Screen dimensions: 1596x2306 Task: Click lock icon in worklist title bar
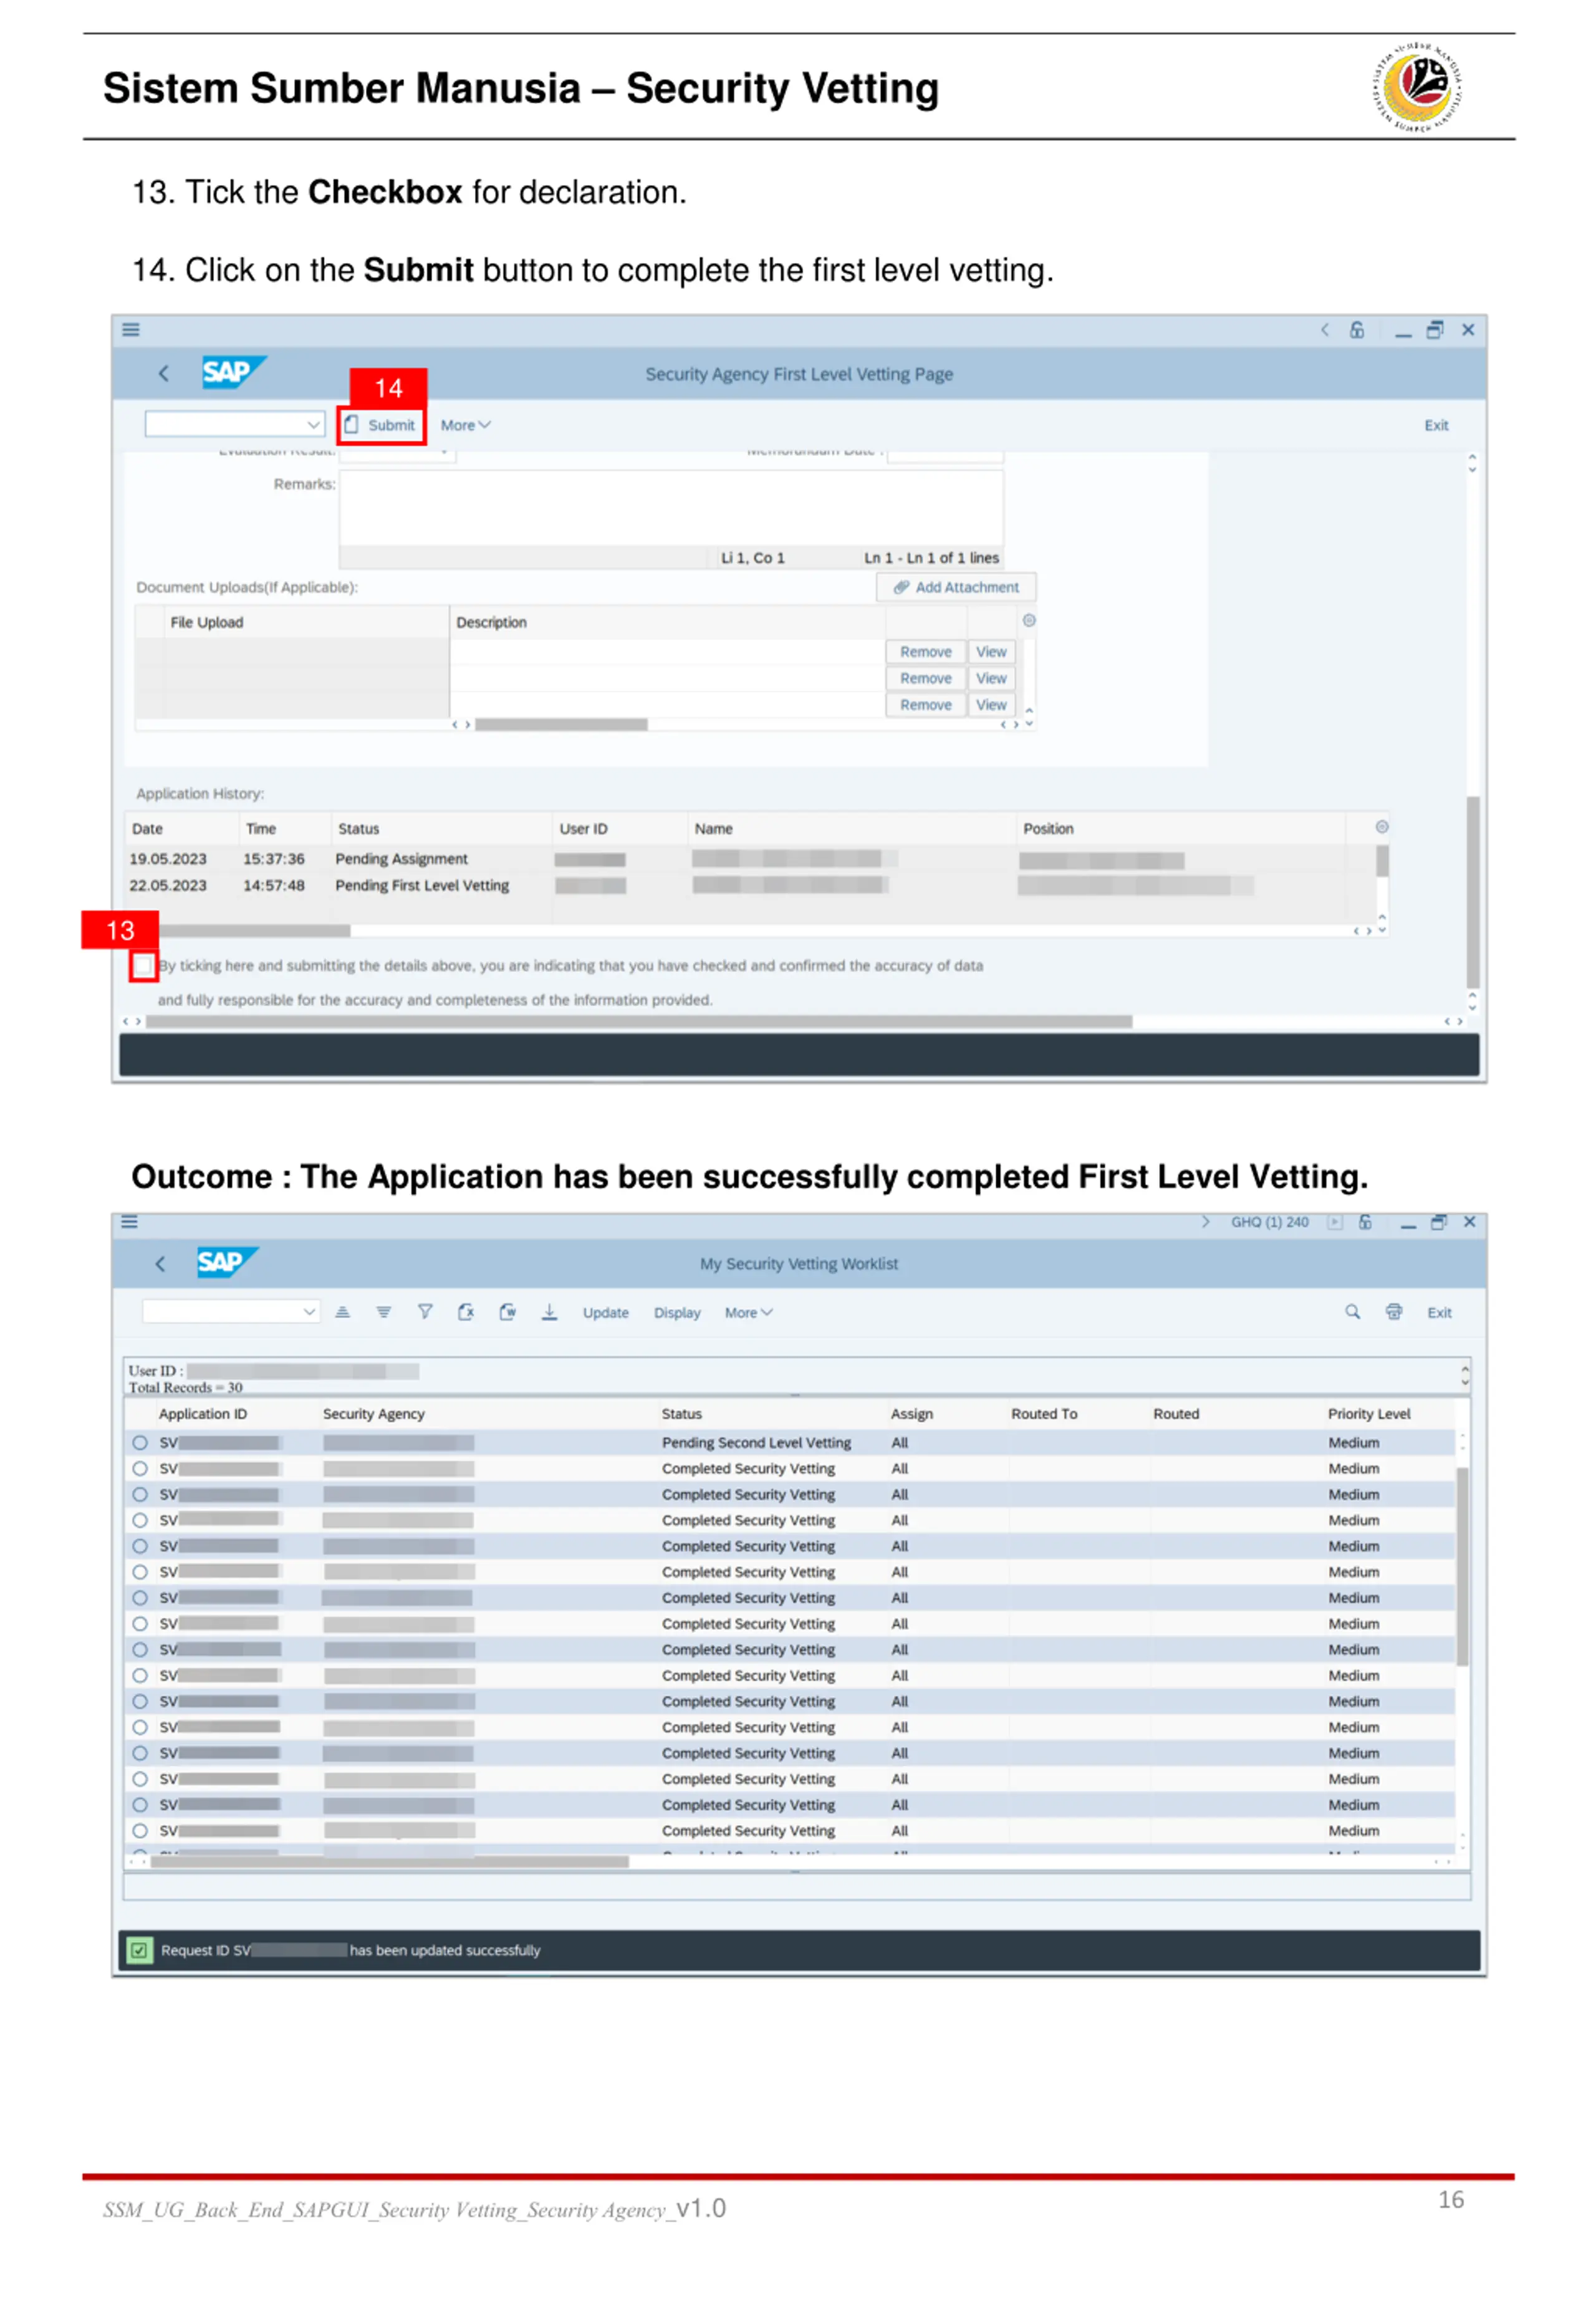click(x=1365, y=1221)
